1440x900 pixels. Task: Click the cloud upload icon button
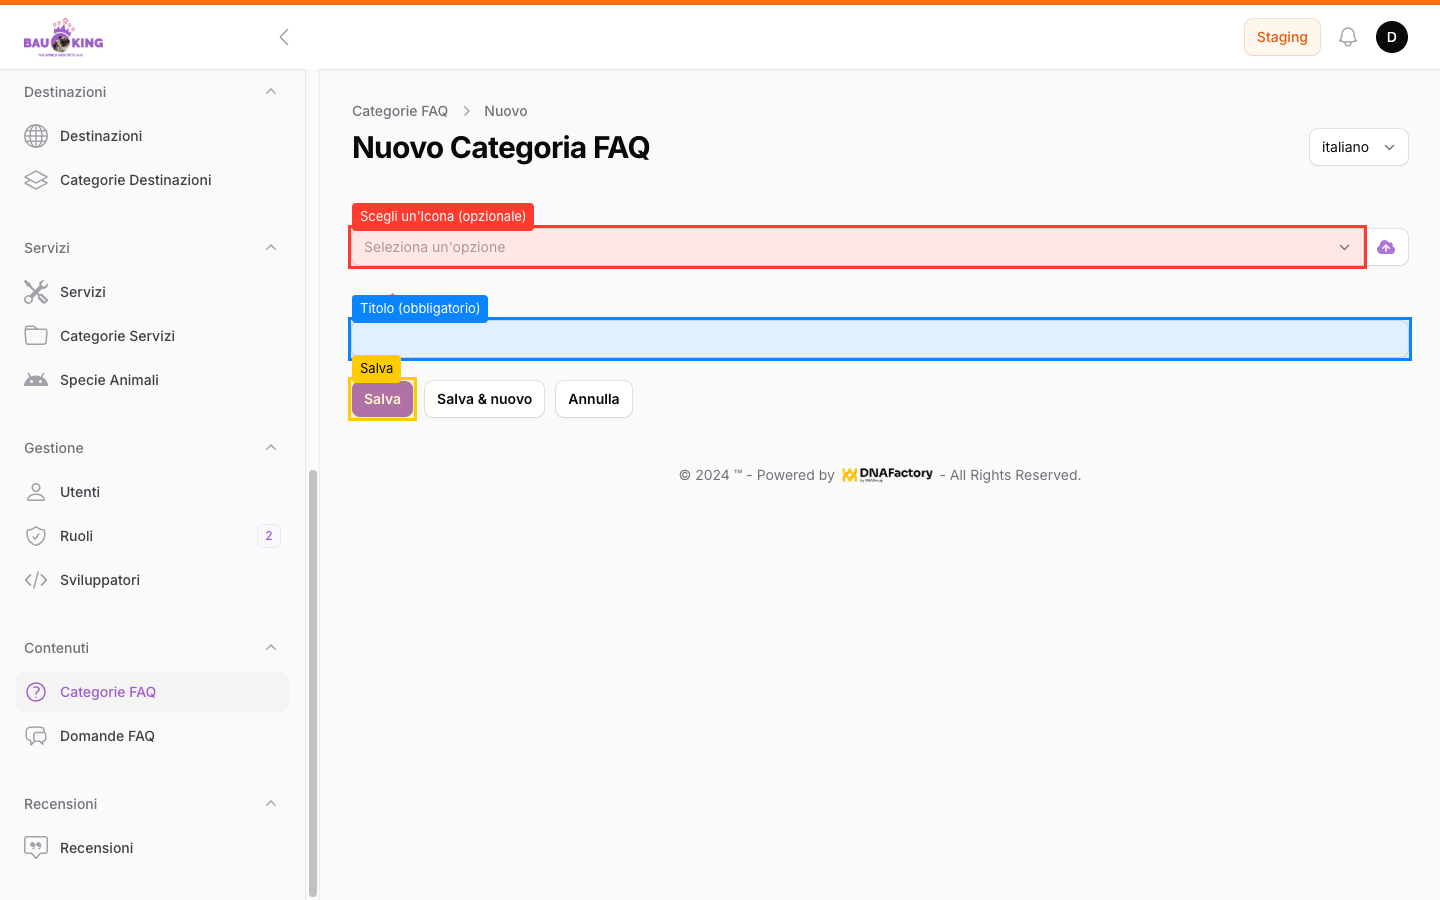tap(1386, 247)
